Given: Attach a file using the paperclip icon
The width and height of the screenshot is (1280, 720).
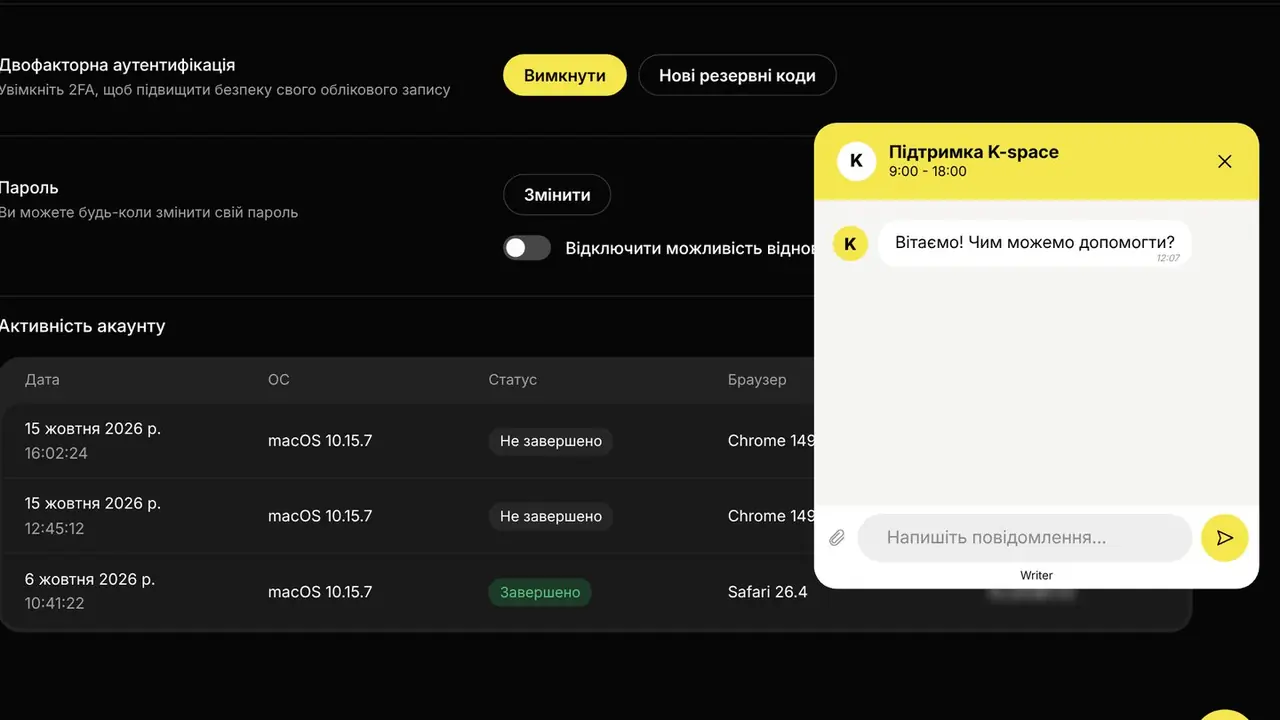Looking at the screenshot, I should coord(837,538).
